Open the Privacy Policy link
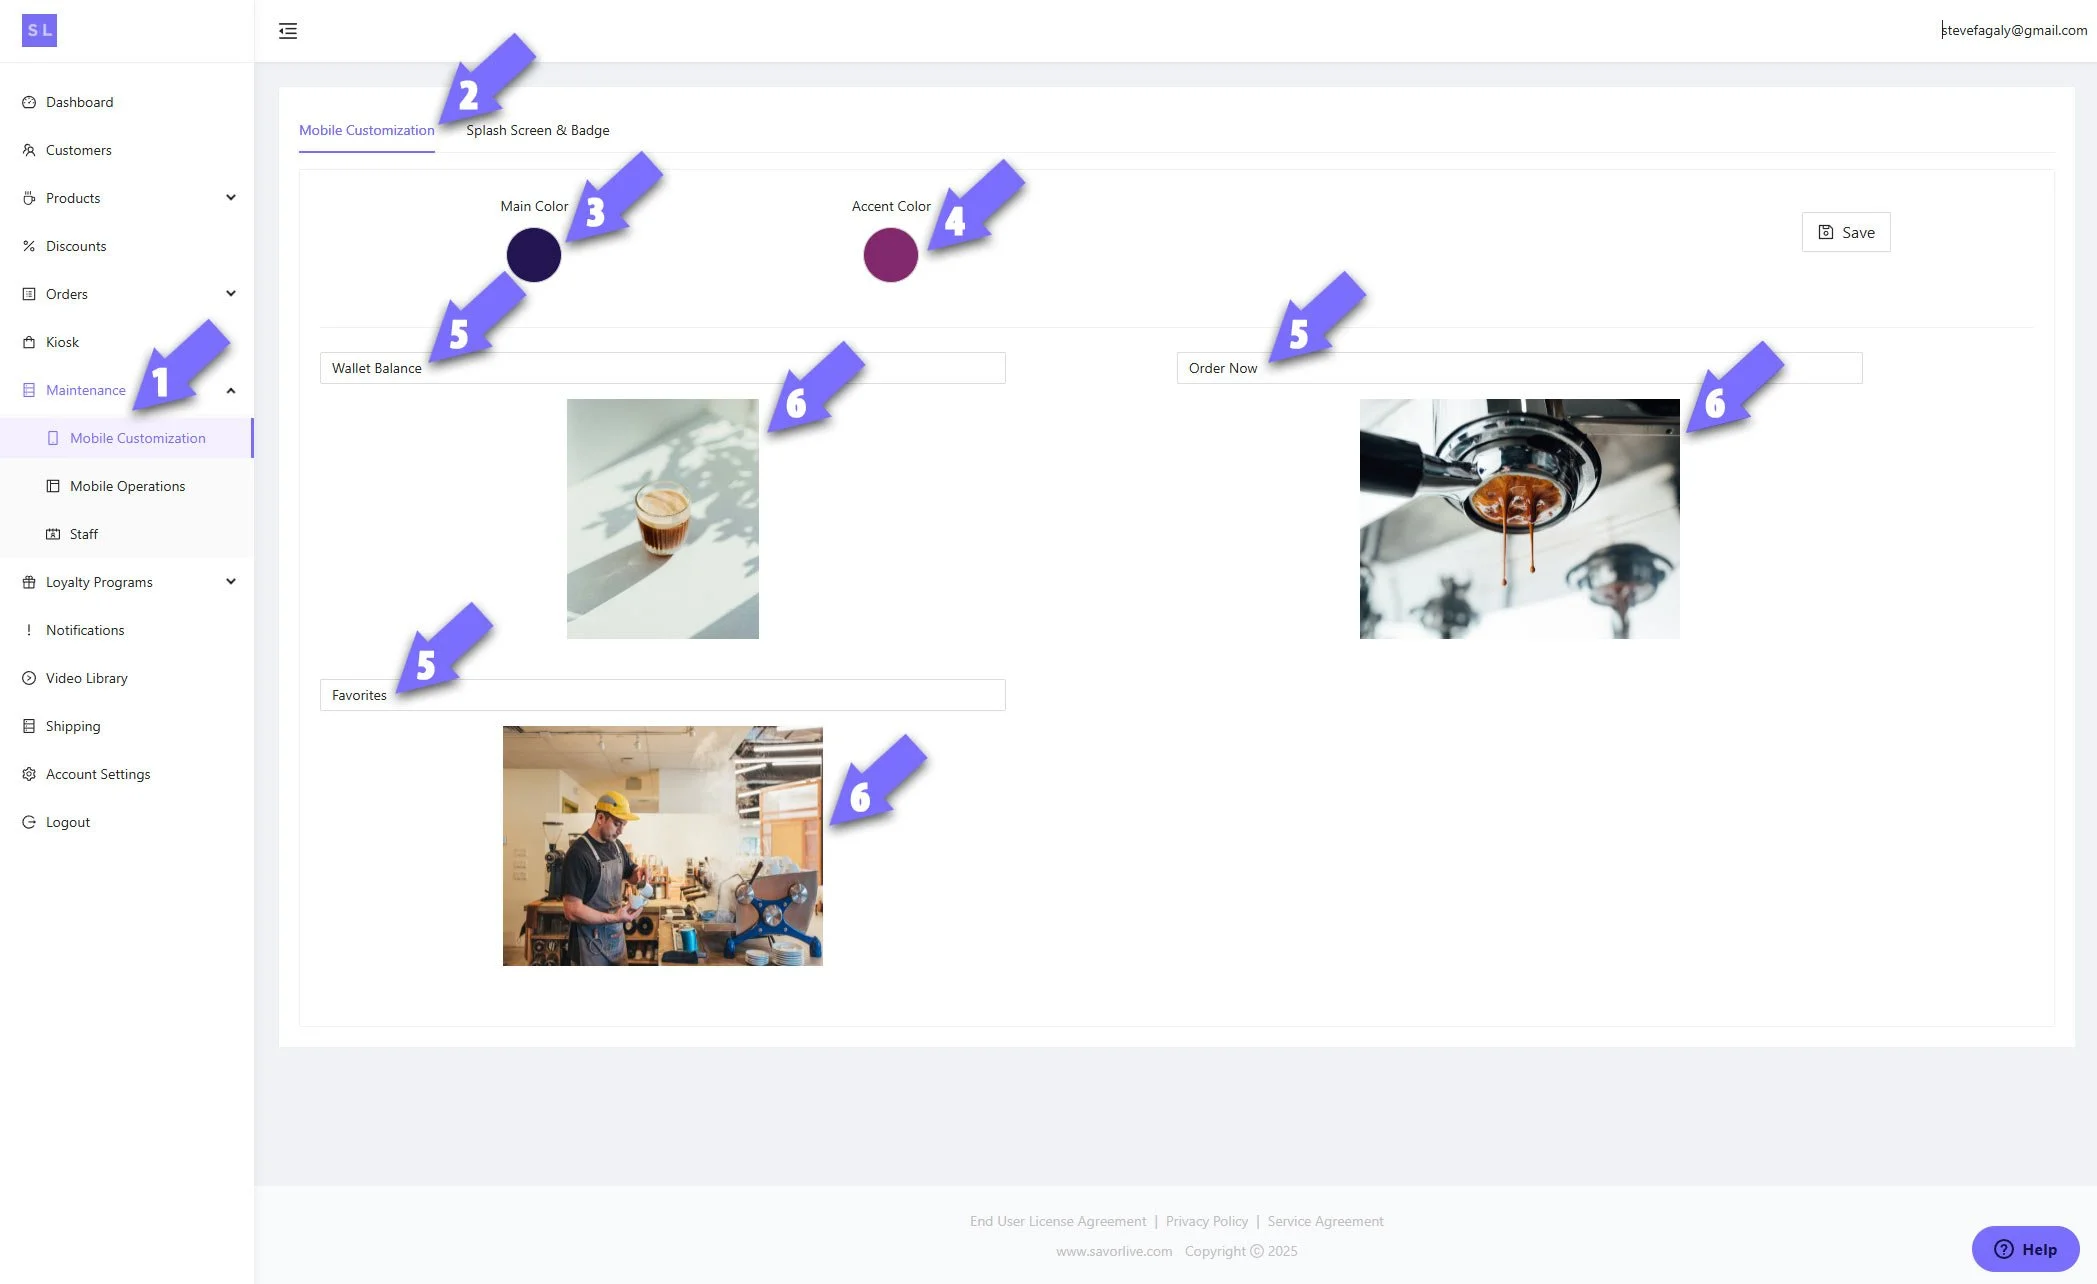The image size is (2097, 1284). [x=1207, y=1221]
